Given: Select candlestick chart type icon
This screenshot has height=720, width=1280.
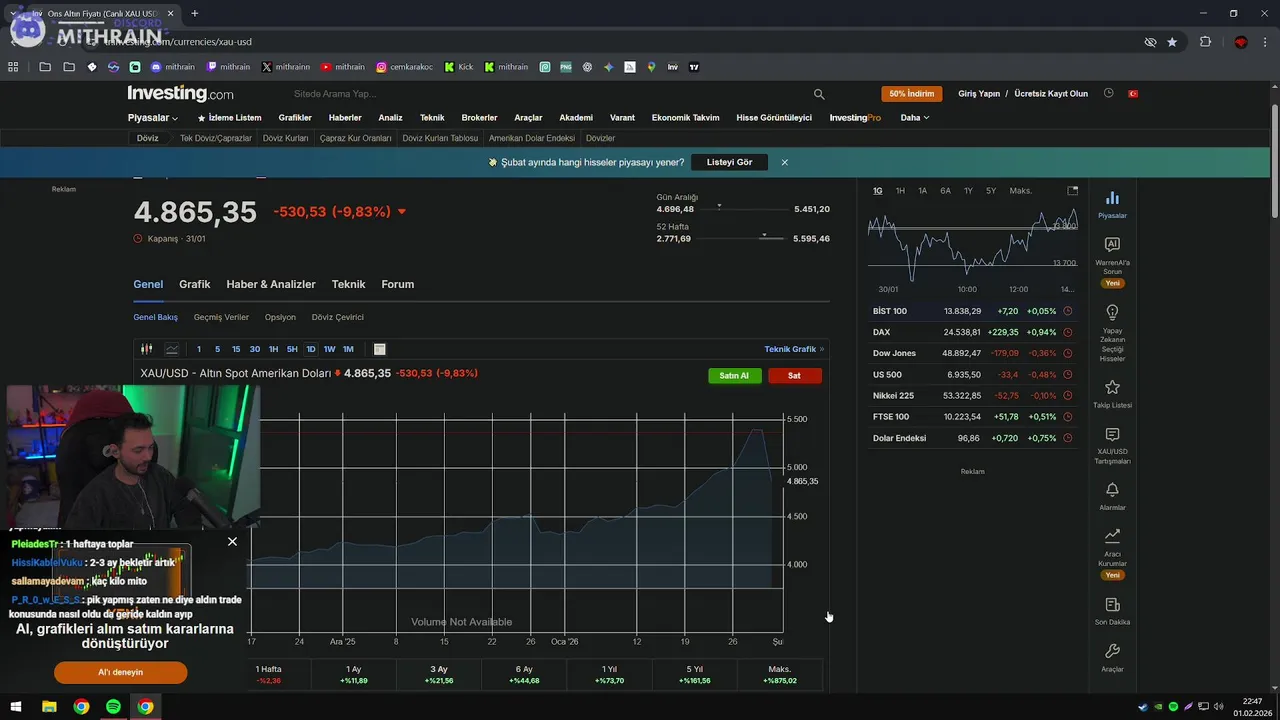Looking at the screenshot, I should [146, 349].
